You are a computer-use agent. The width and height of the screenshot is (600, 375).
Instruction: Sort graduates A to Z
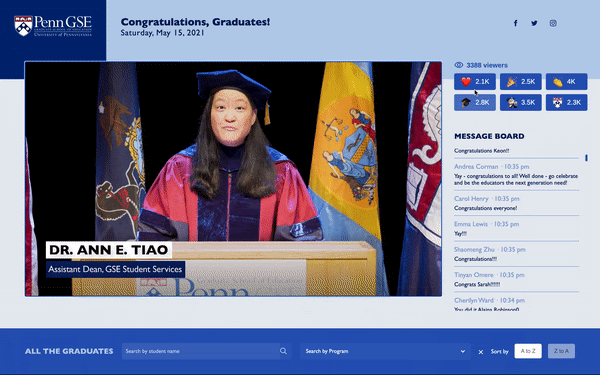528,351
